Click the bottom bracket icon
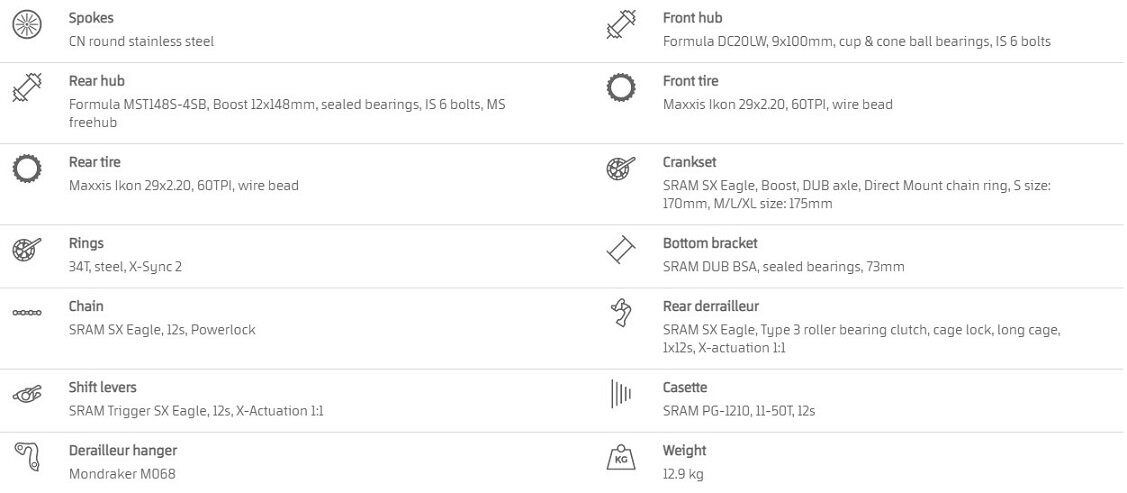 [621, 250]
